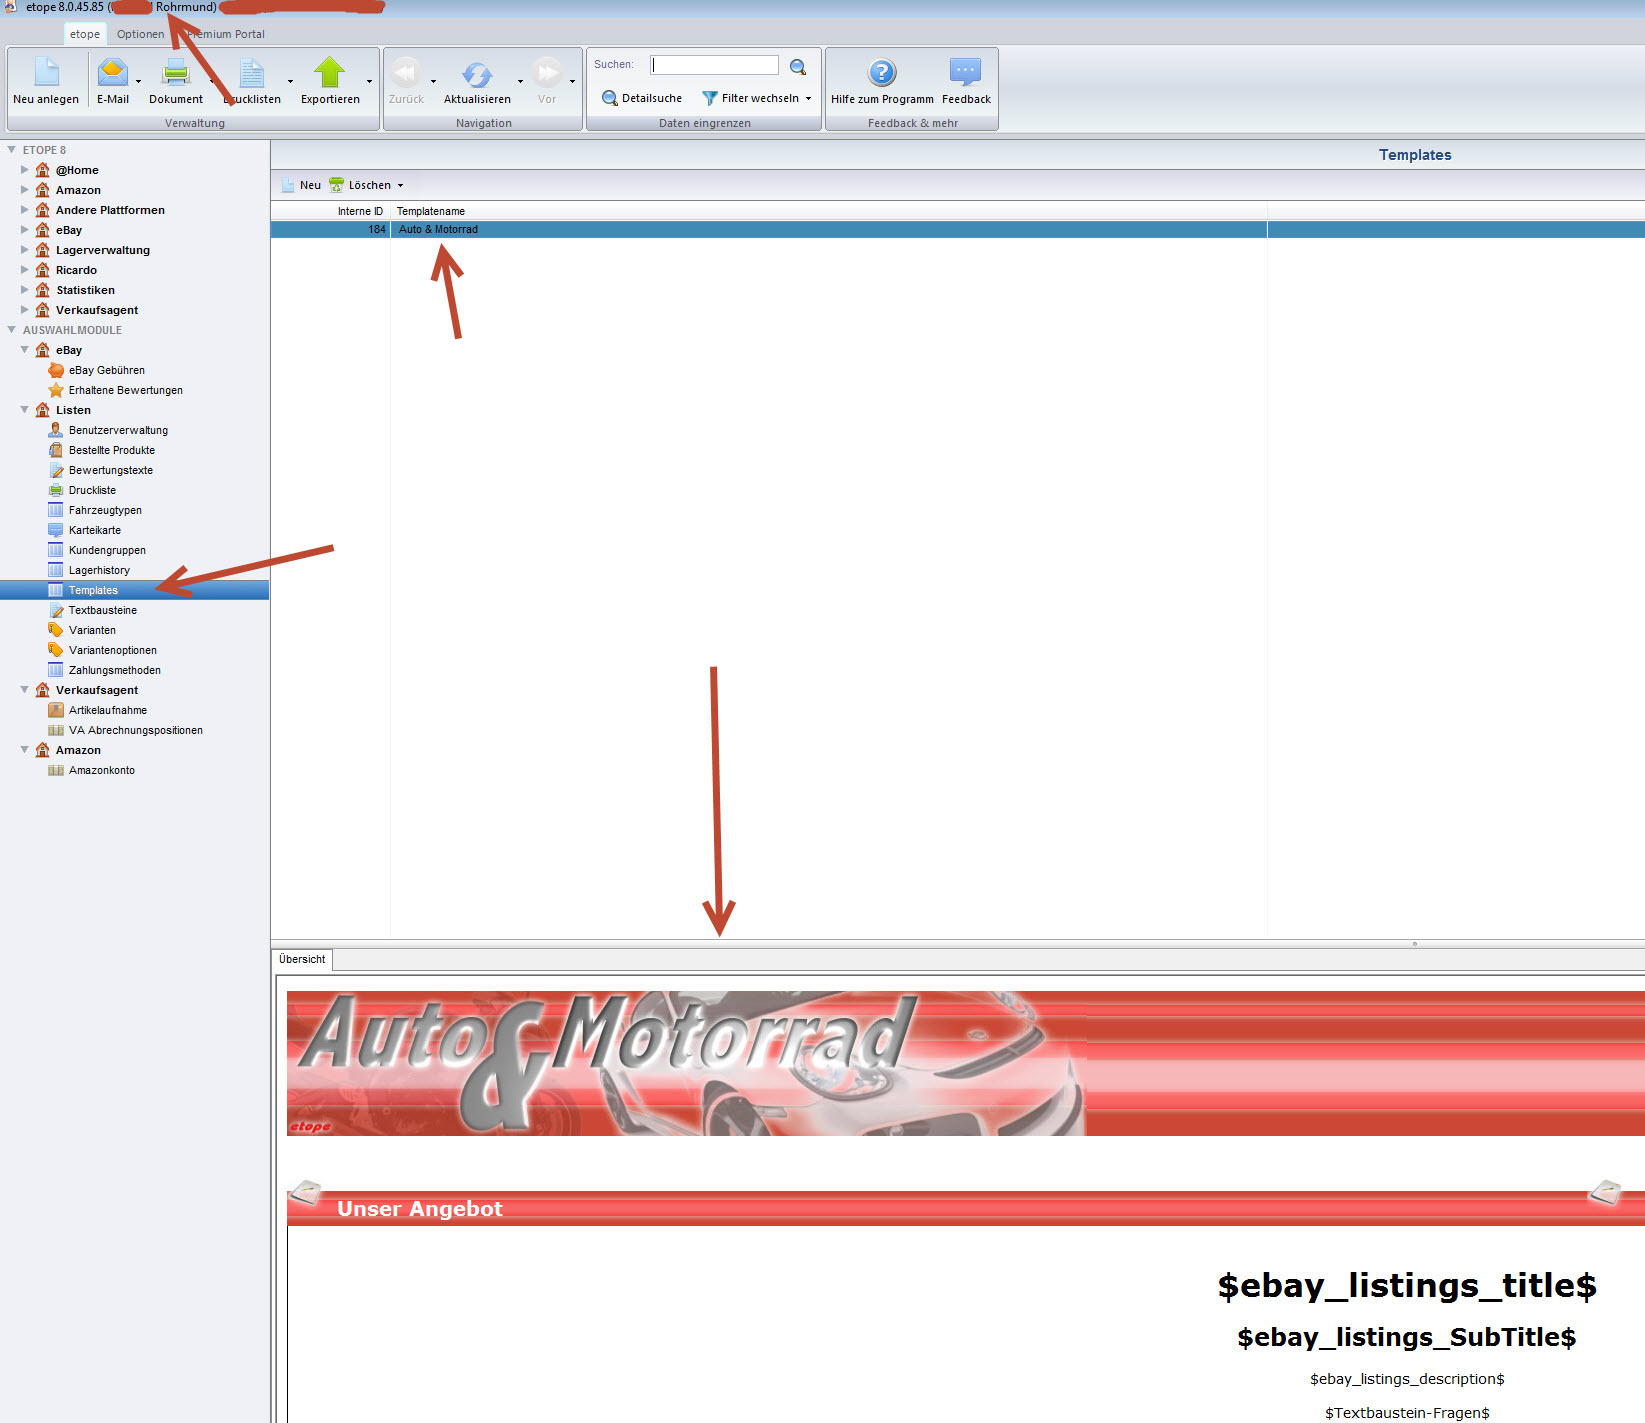The image size is (1645, 1423).
Task: Select Textbausteine in the sidebar
Action: point(102,610)
